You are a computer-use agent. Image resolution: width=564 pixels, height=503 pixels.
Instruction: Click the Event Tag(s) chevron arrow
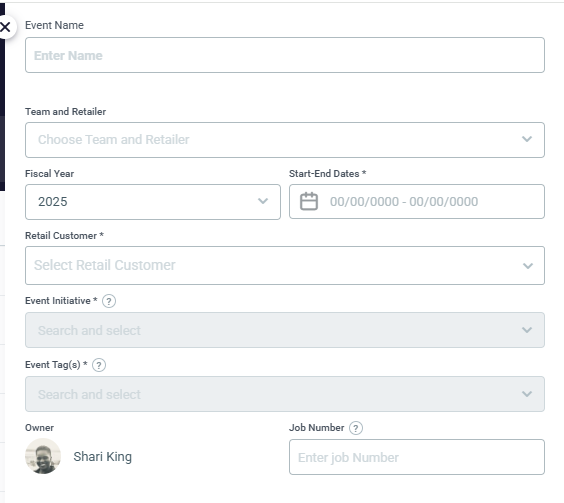tap(527, 394)
